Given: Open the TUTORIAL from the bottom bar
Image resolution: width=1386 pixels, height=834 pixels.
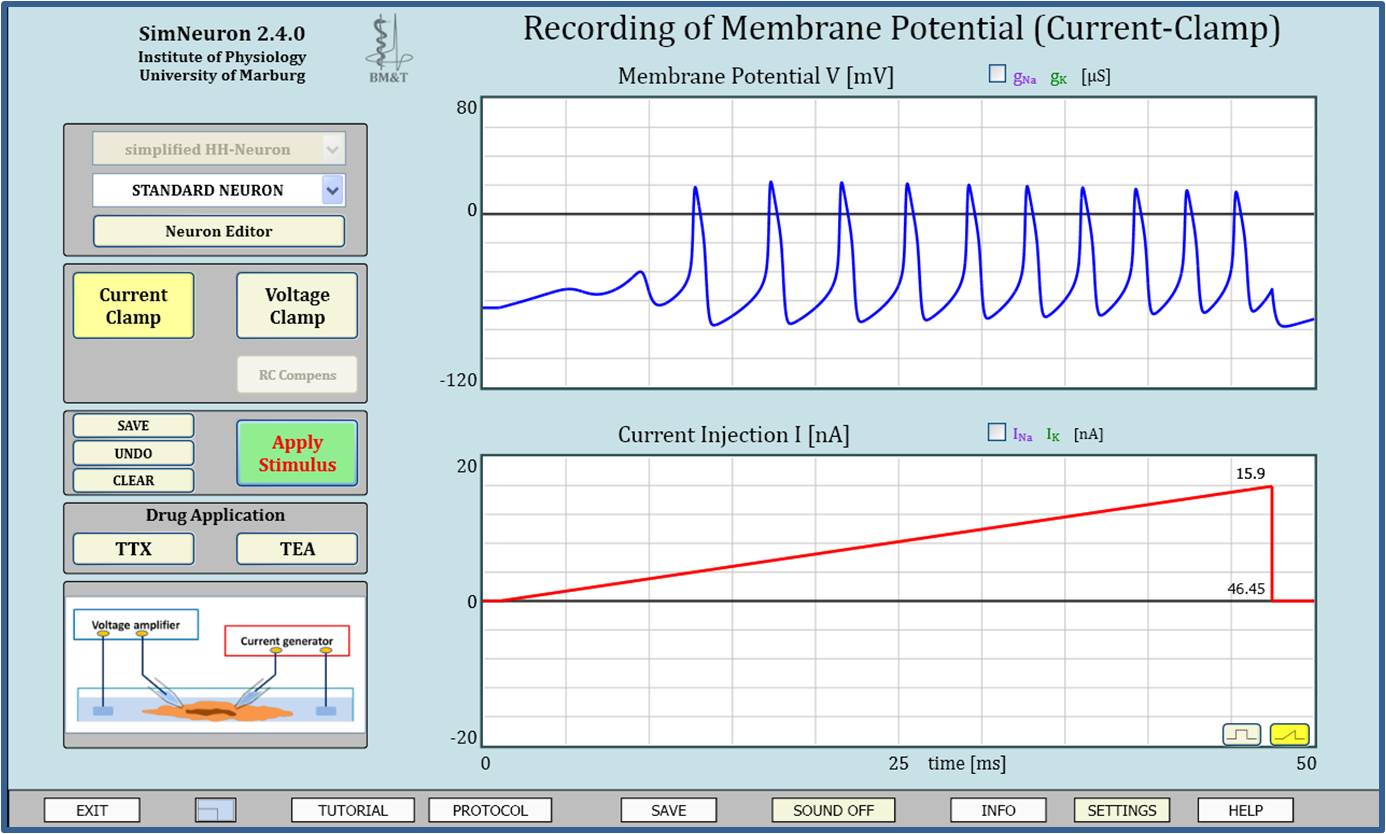Looking at the screenshot, I should (353, 810).
